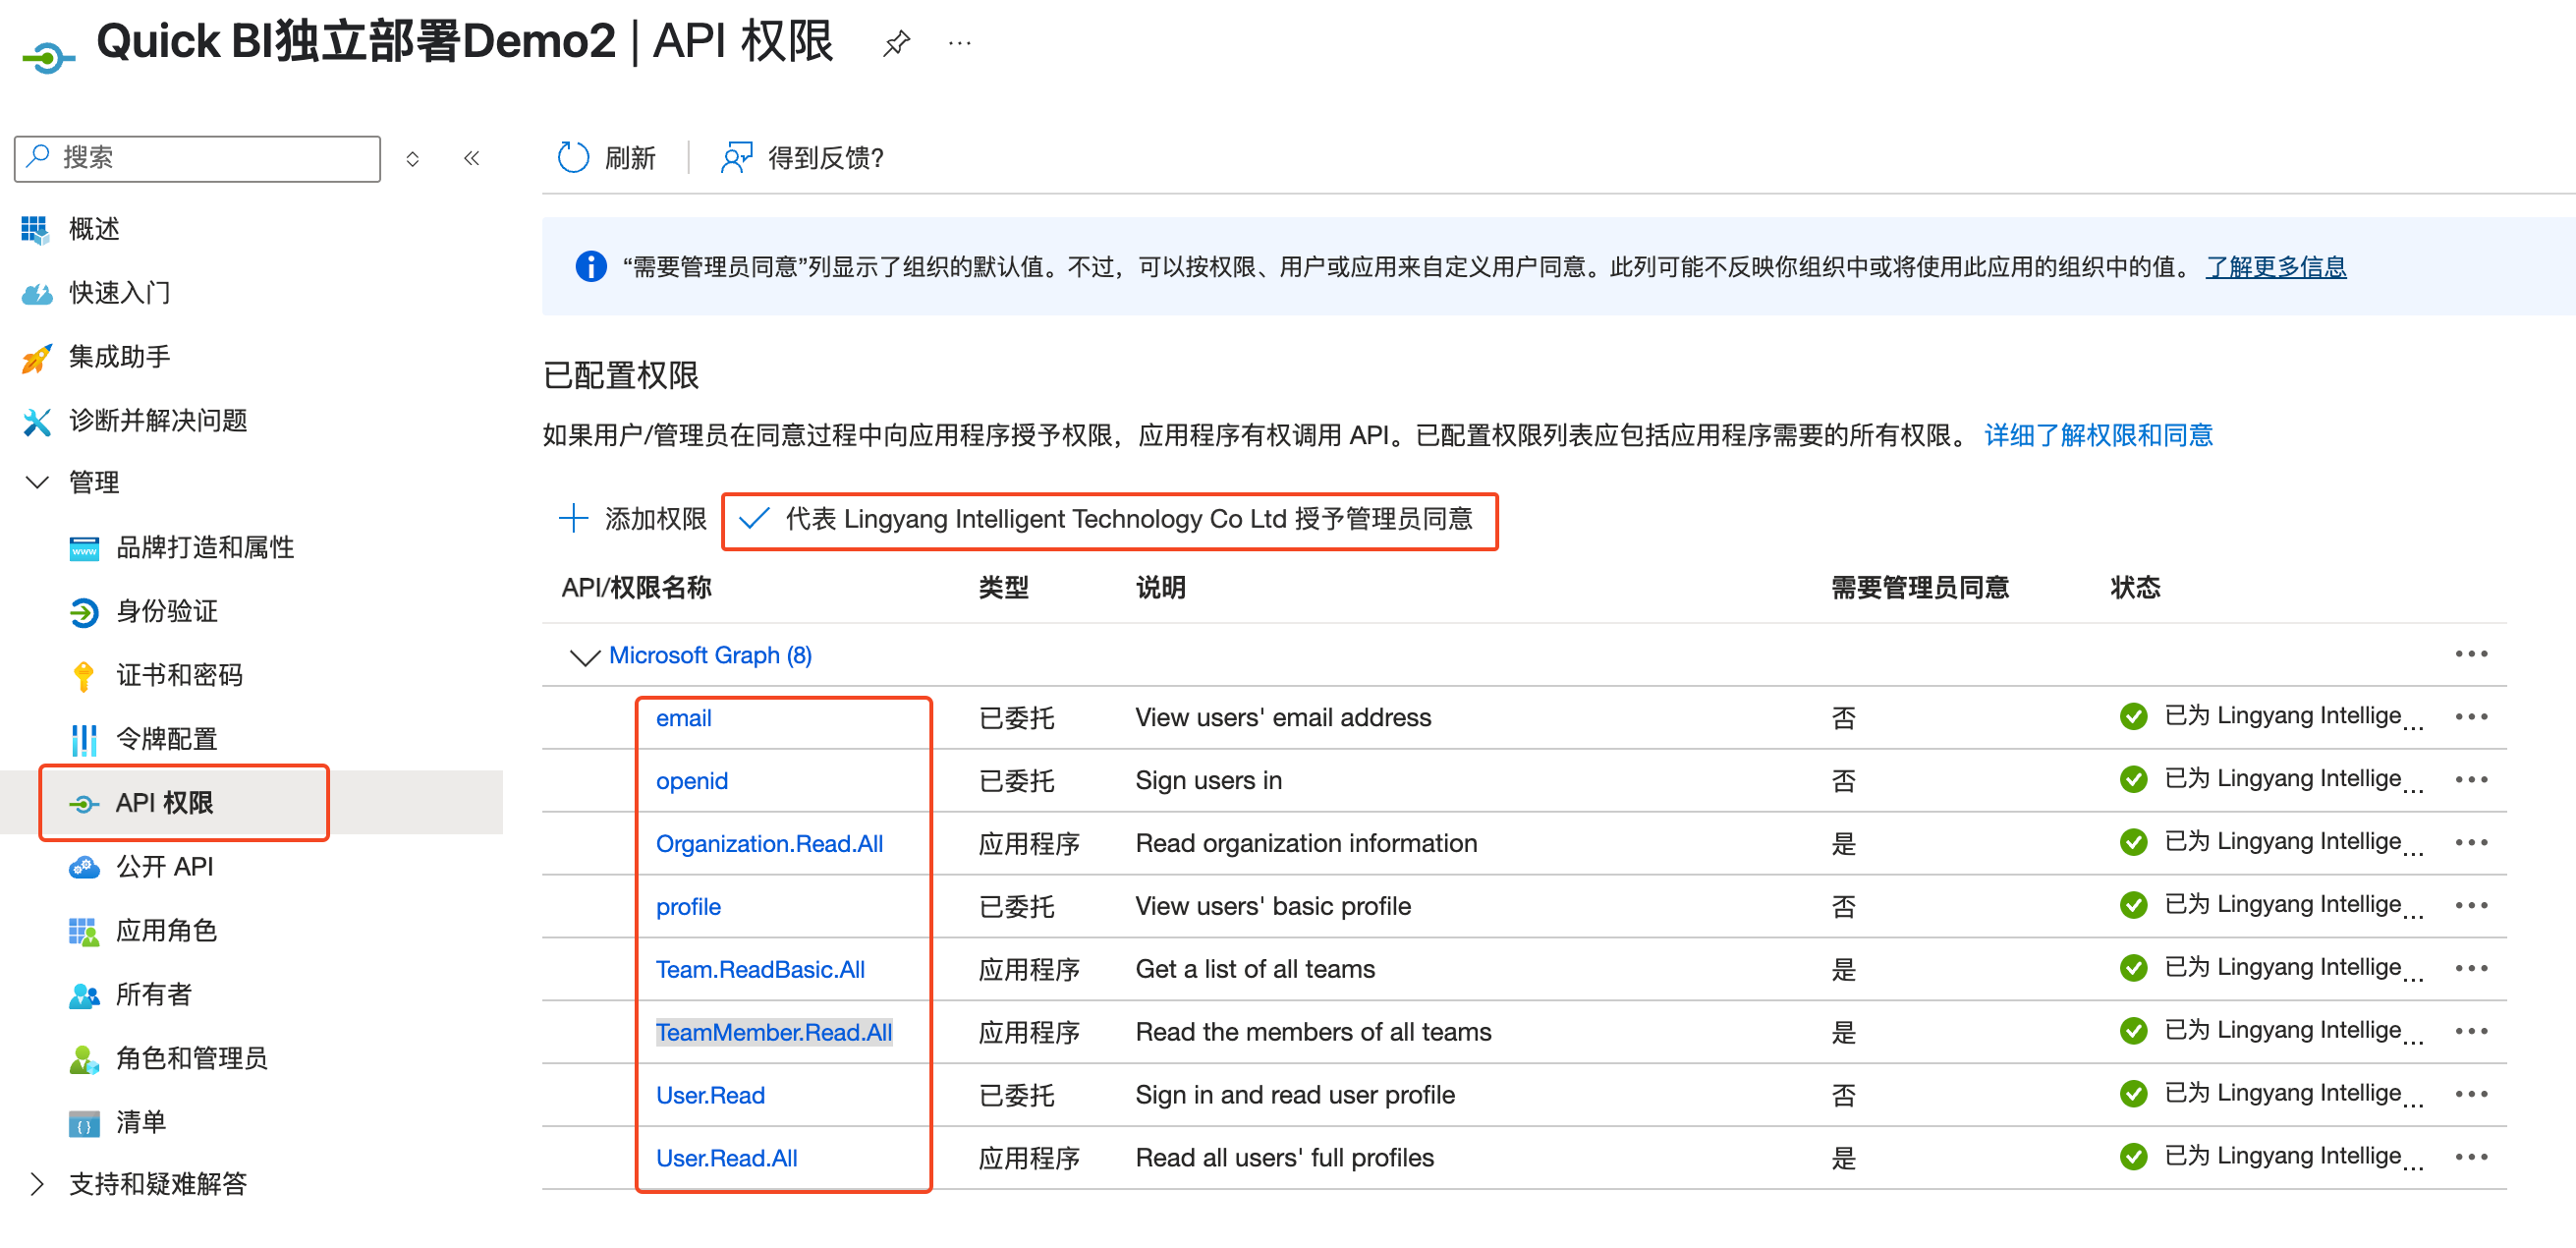Pin the API permissions page

tap(896, 43)
